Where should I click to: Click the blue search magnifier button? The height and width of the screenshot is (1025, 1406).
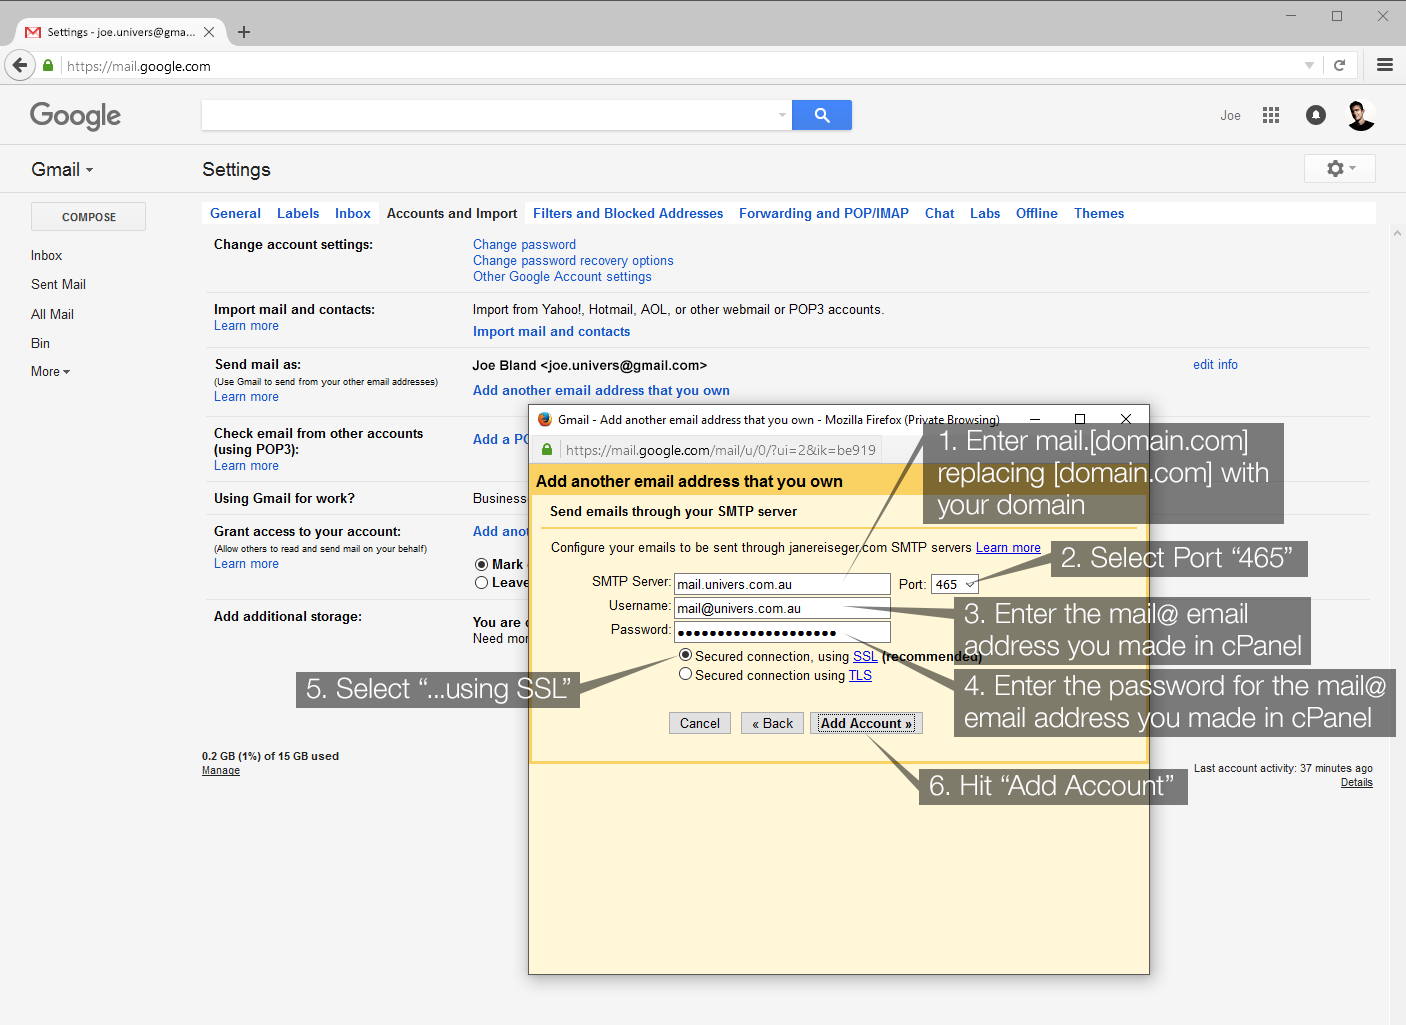tap(822, 115)
